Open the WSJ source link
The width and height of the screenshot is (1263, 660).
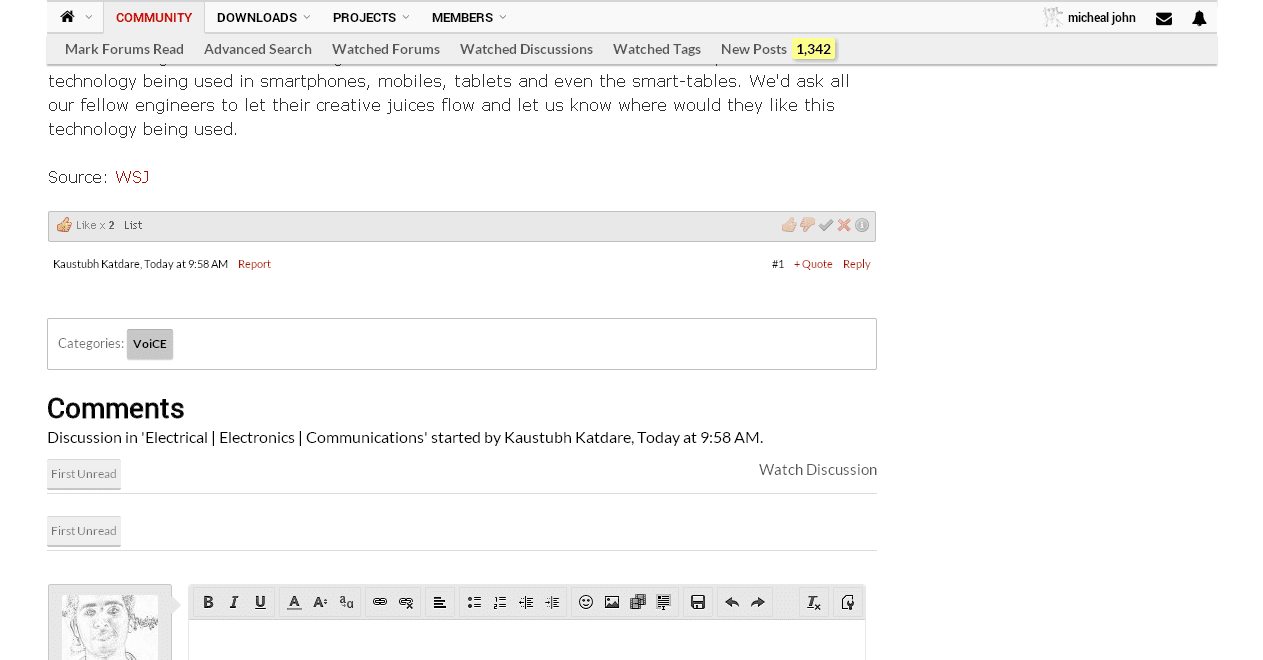(x=132, y=177)
